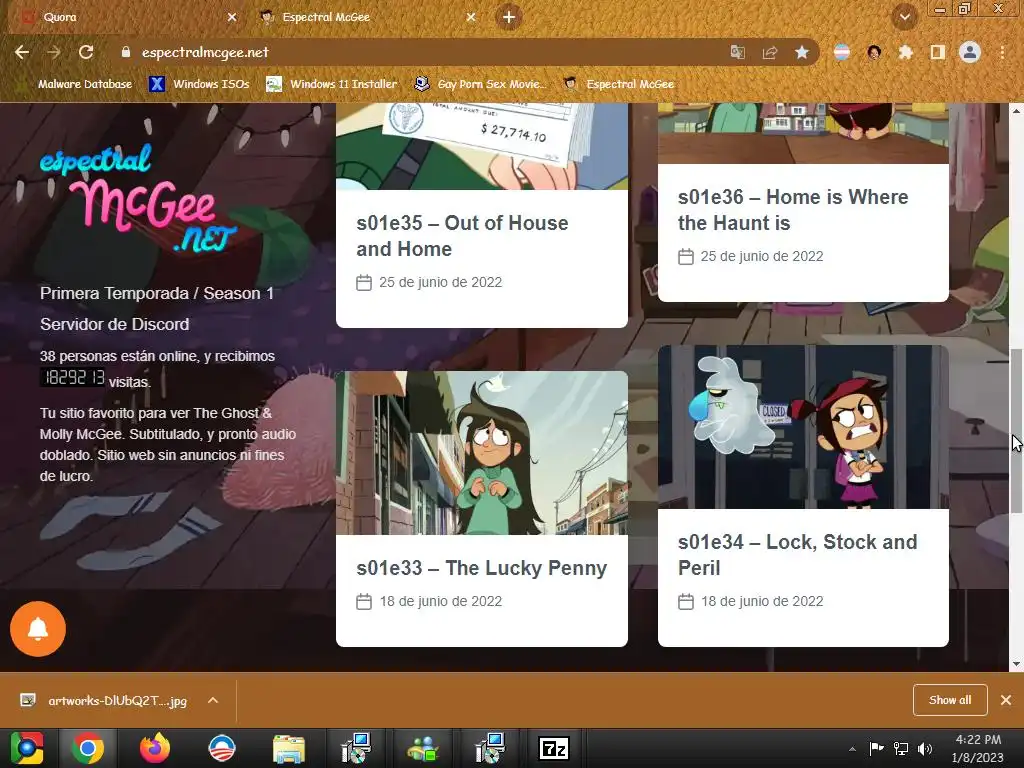Screen dimensions: 1024x768
Task: Open Chrome from the taskbar
Action: [x=88, y=748]
